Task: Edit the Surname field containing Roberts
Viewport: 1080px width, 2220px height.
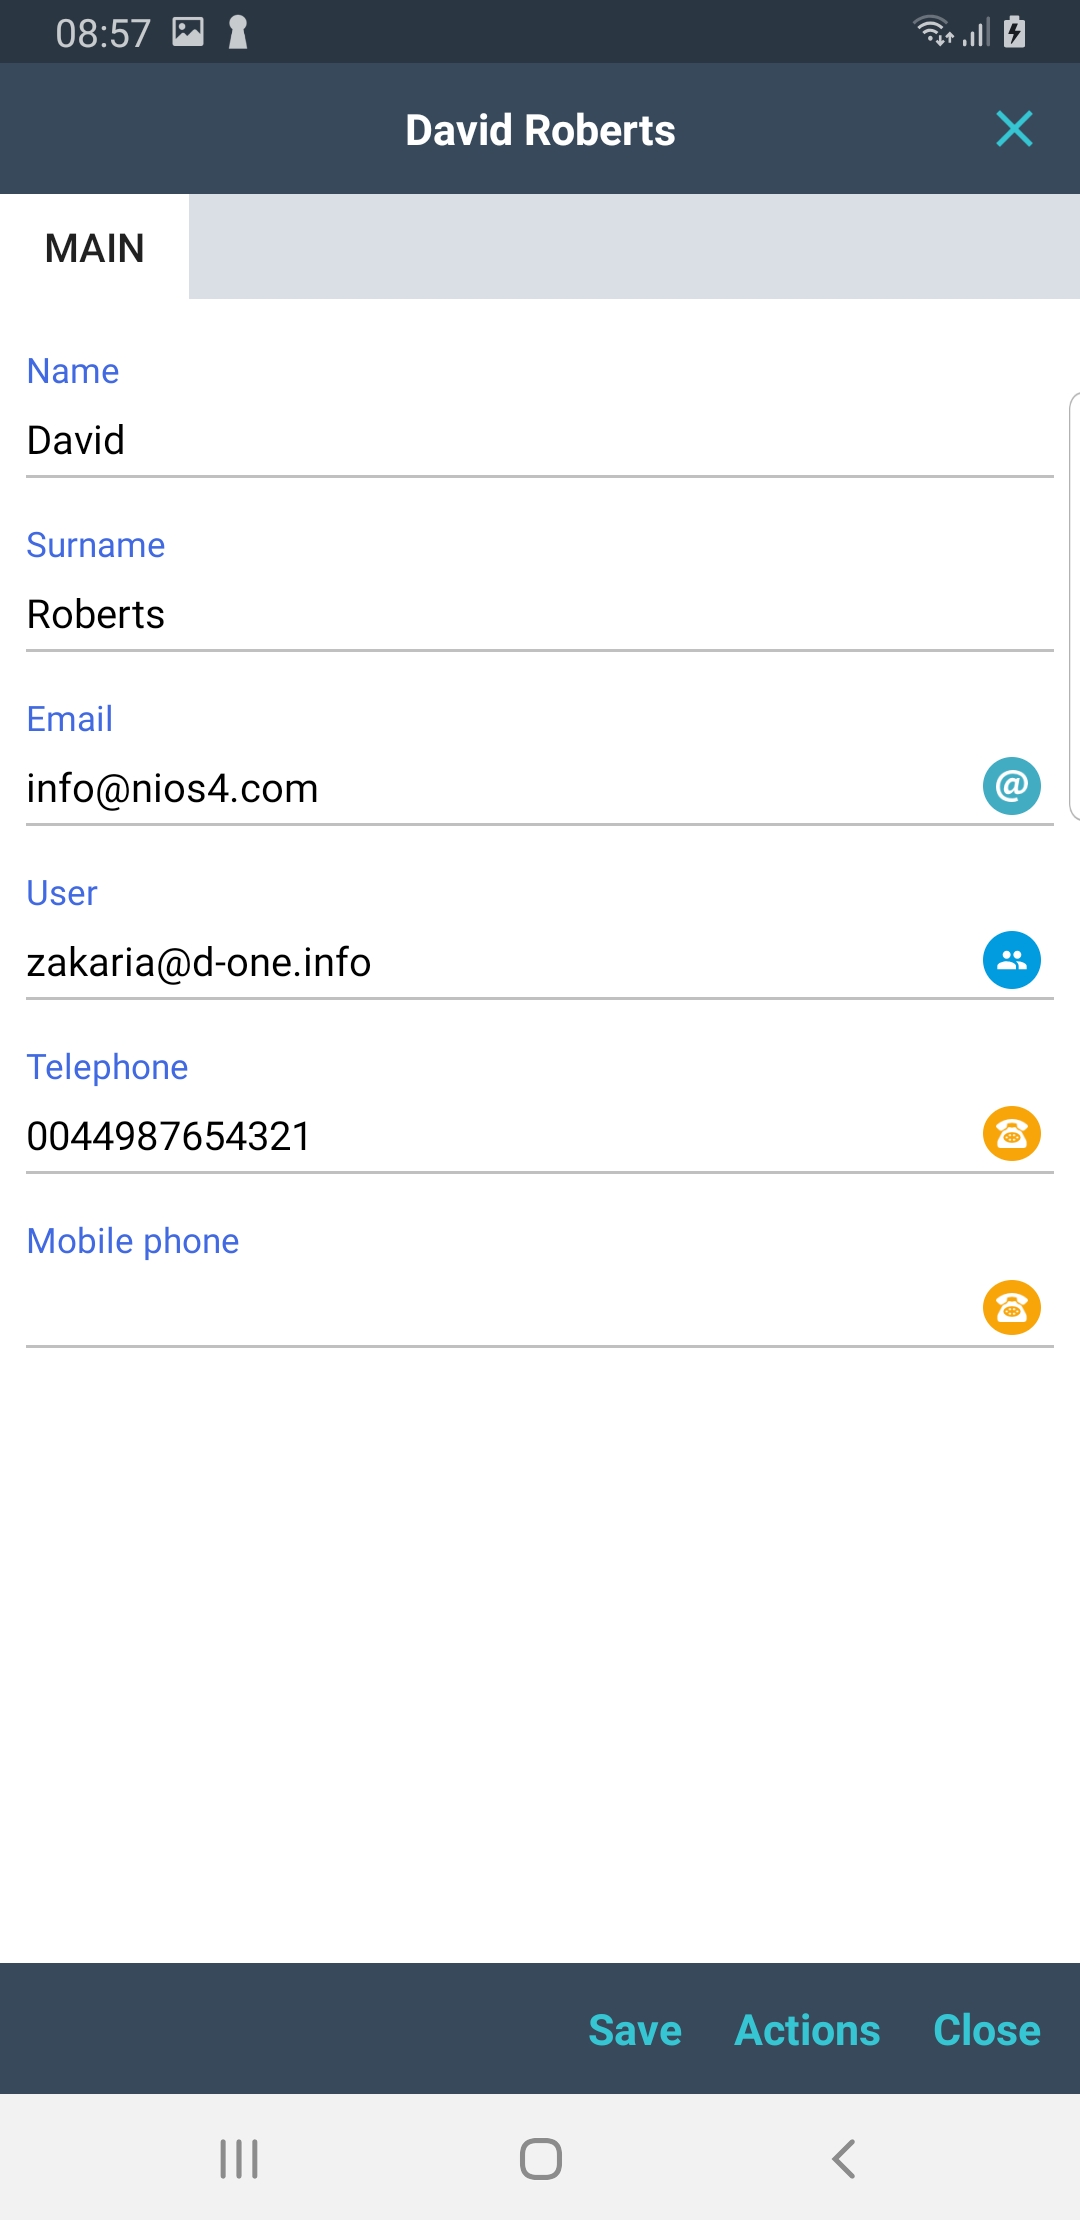Action: (500, 615)
